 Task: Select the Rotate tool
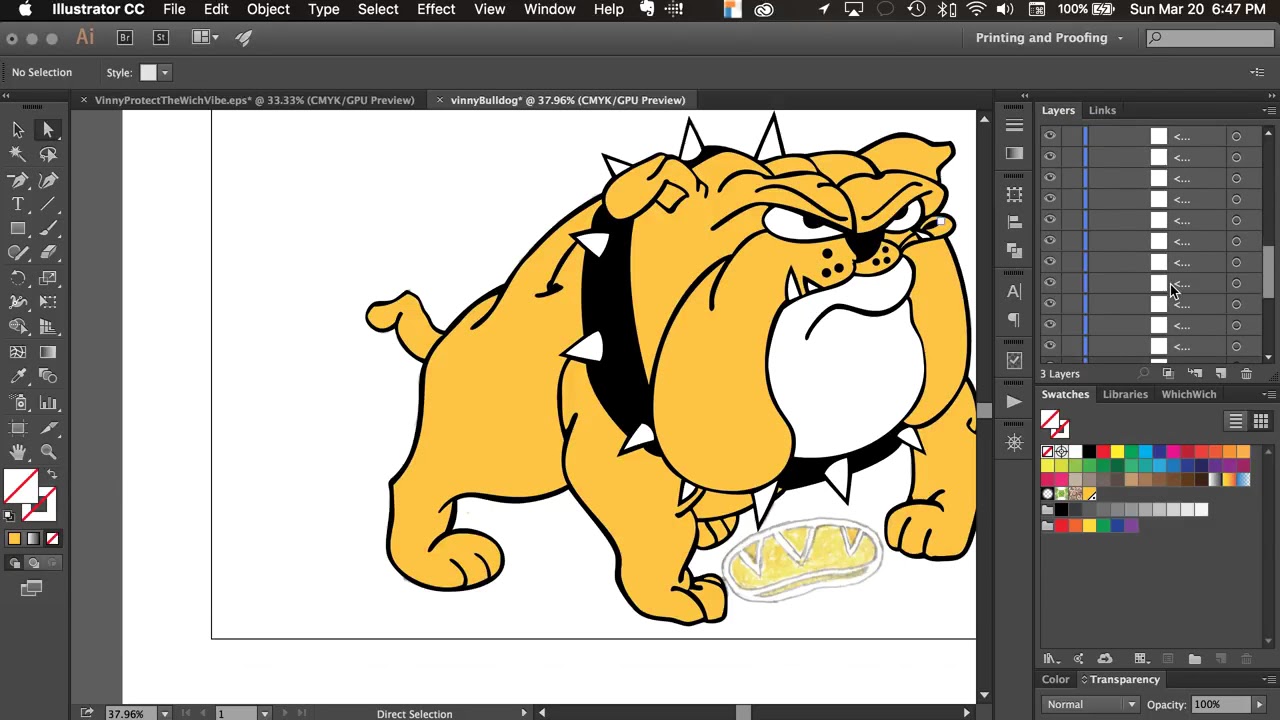pyautogui.click(x=18, y=278)
